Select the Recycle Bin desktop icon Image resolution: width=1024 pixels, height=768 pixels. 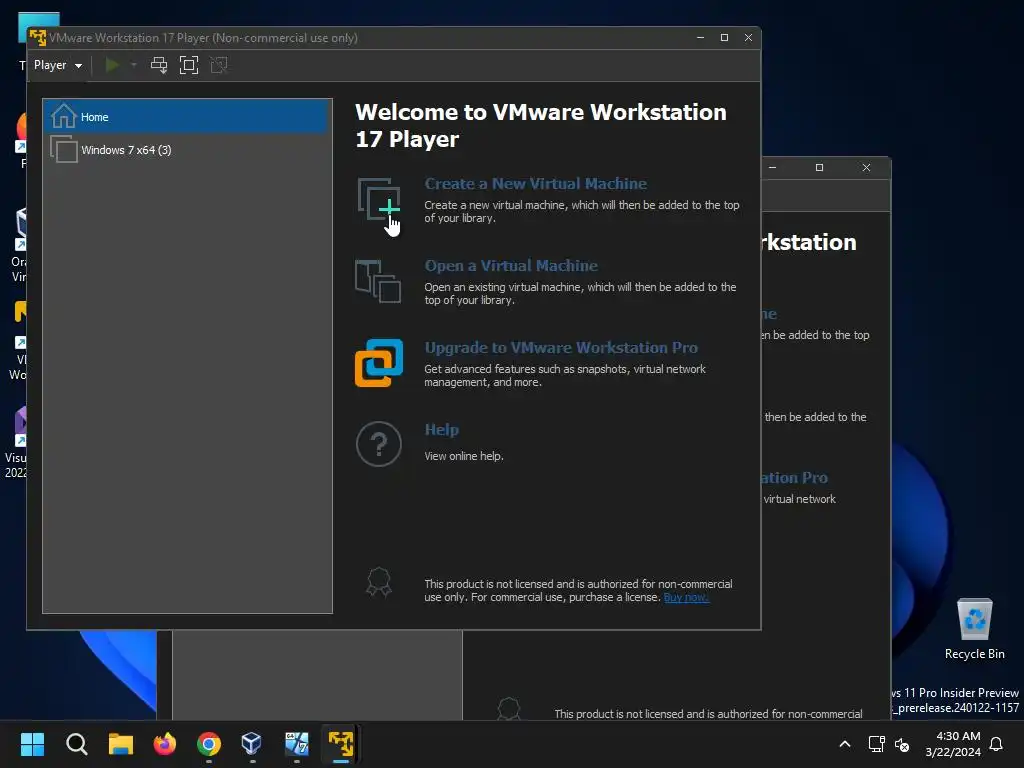[974, 630]
